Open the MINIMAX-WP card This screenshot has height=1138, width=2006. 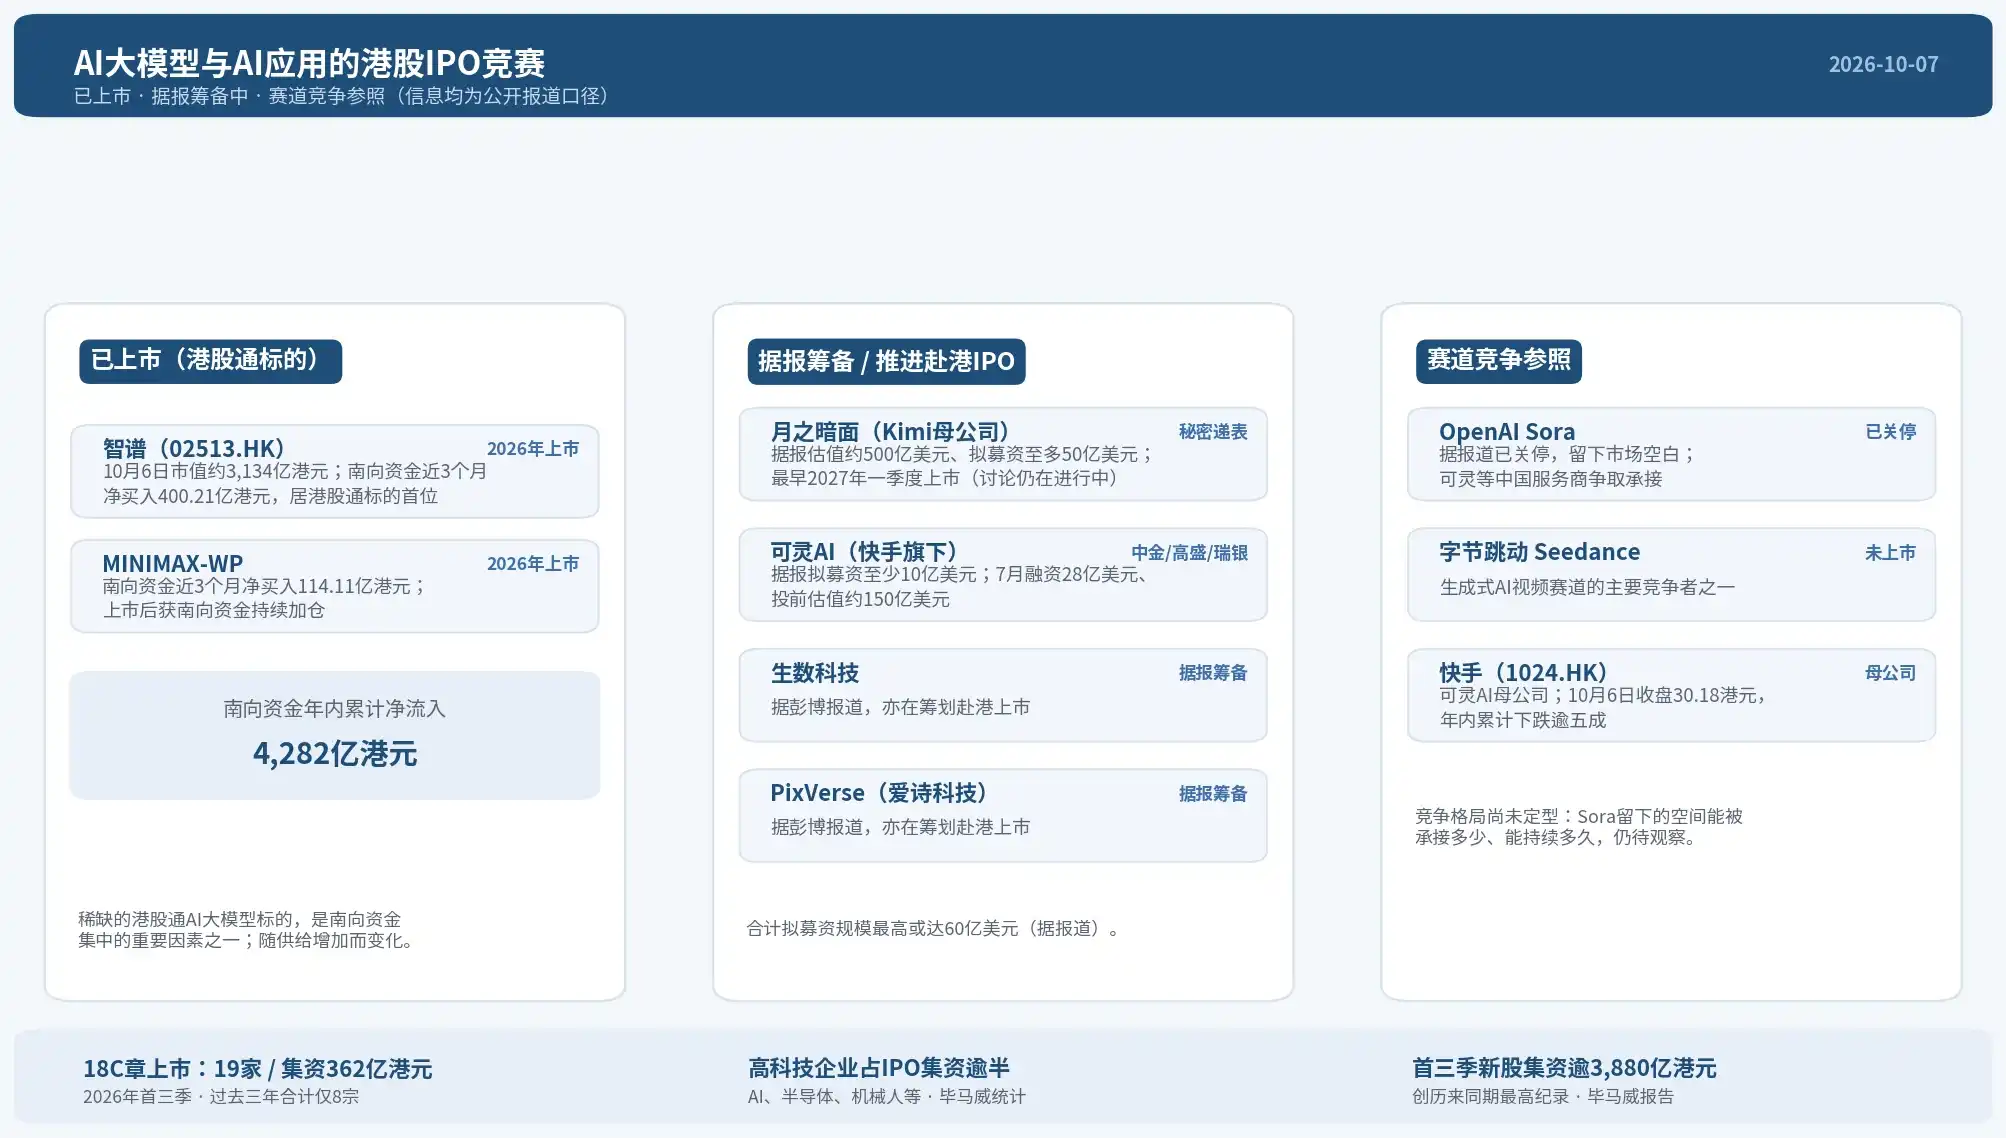tap(335, 586)
